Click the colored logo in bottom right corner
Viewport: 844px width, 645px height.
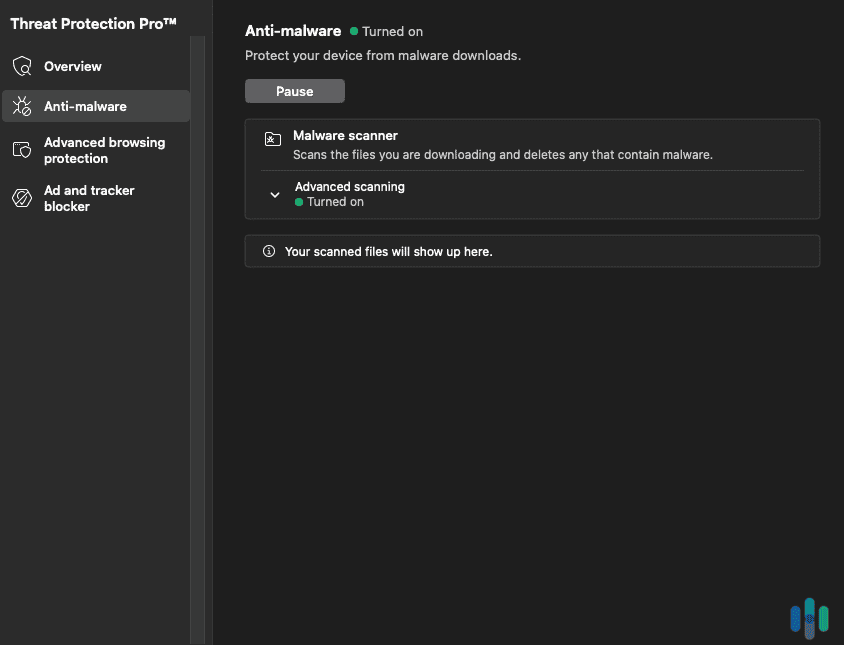(x=809, y=618)
